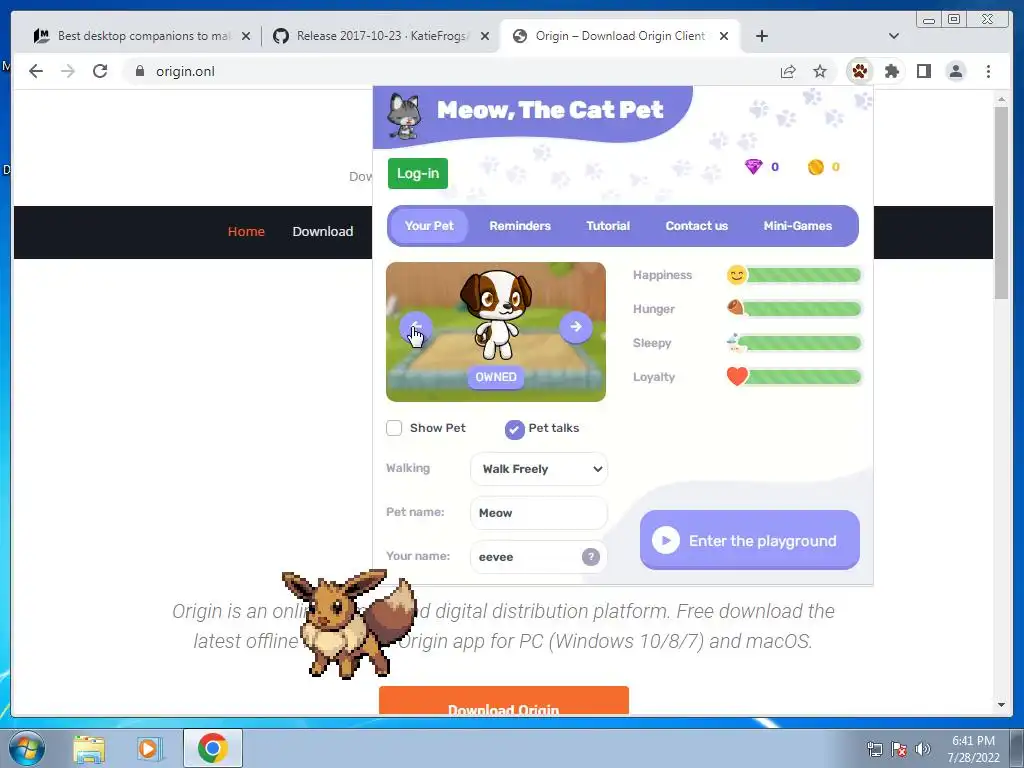Click the Hunger meat icon
The height and width of the screenshot is (768, 1024).
736,307
